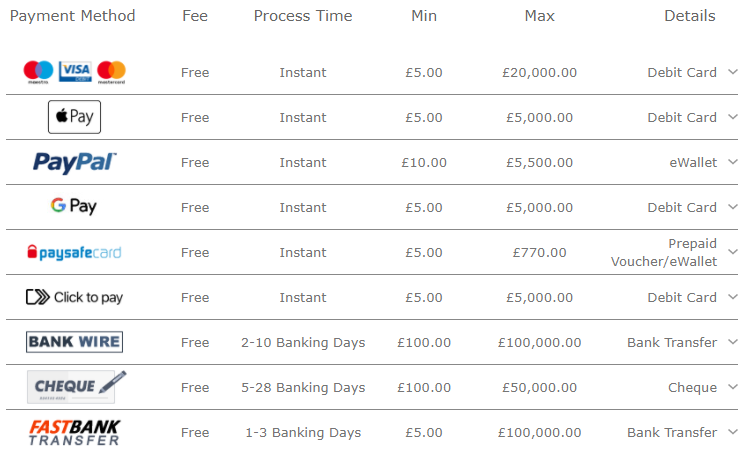Click the Fast Bank Transfer logo
Screen dimensions: 752x454
[74, 432]
